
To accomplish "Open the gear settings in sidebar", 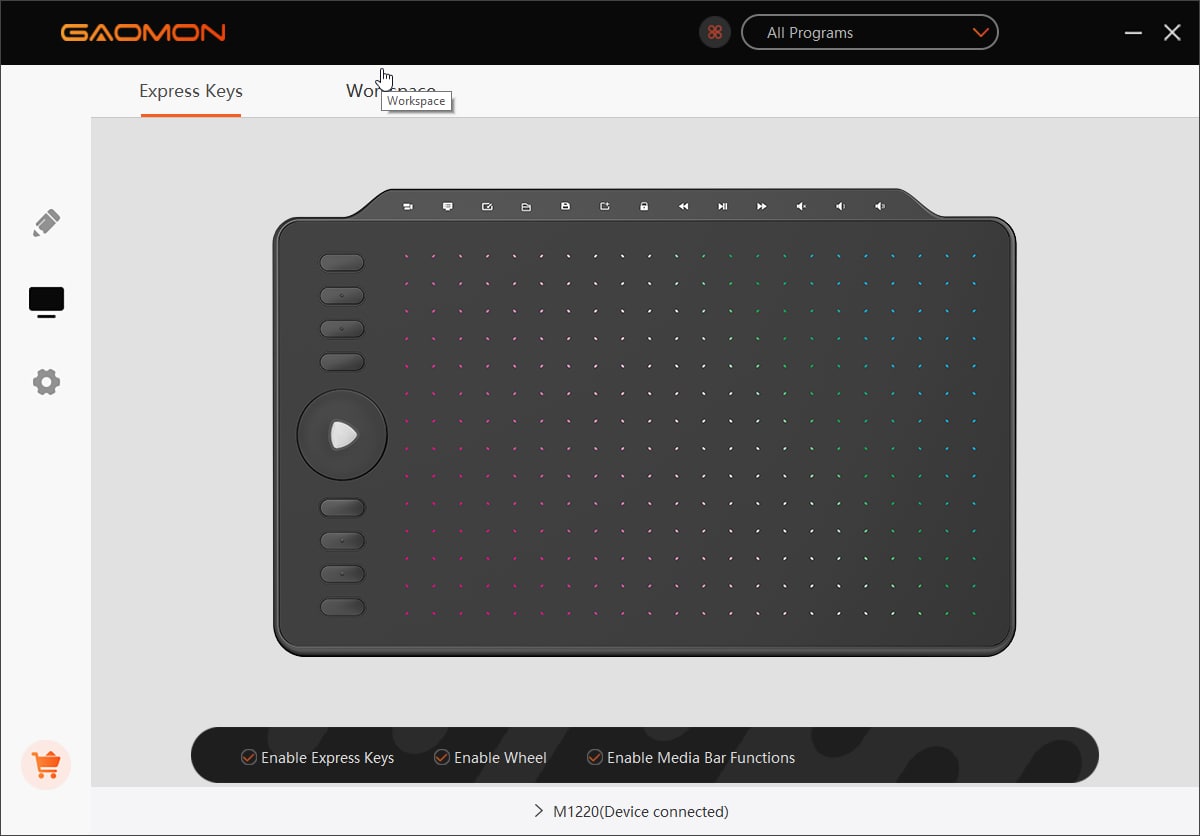I will pos(46,381).
